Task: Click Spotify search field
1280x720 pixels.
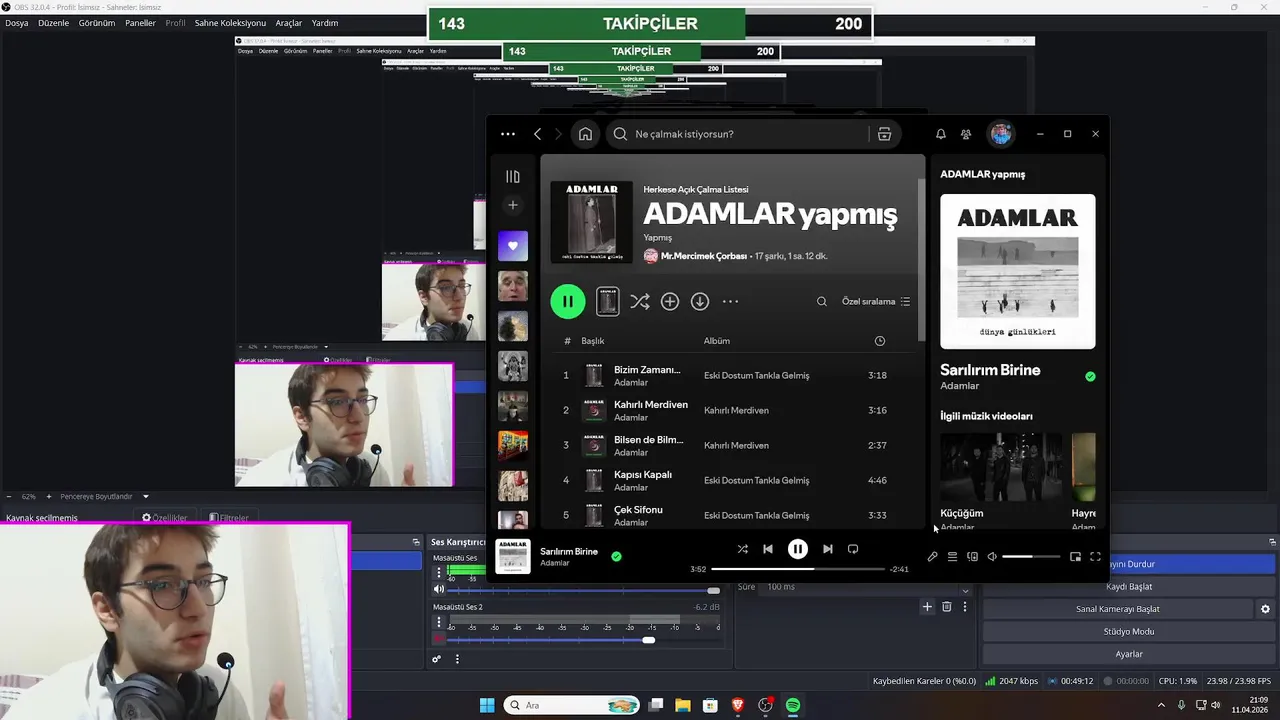Action: (738, 134)
